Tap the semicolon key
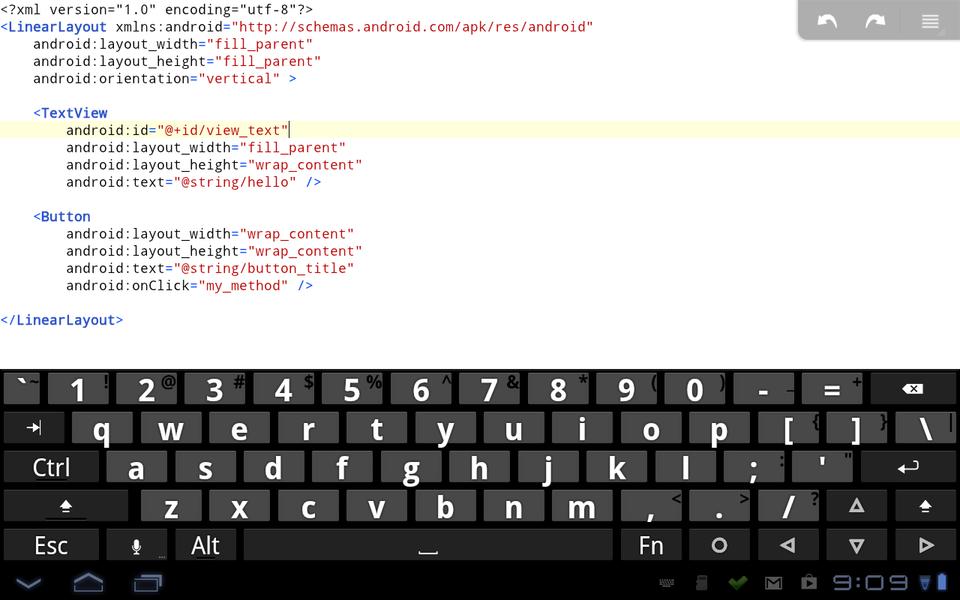The image size is (960, 600). pyautogui.click(x=754, y=467)
